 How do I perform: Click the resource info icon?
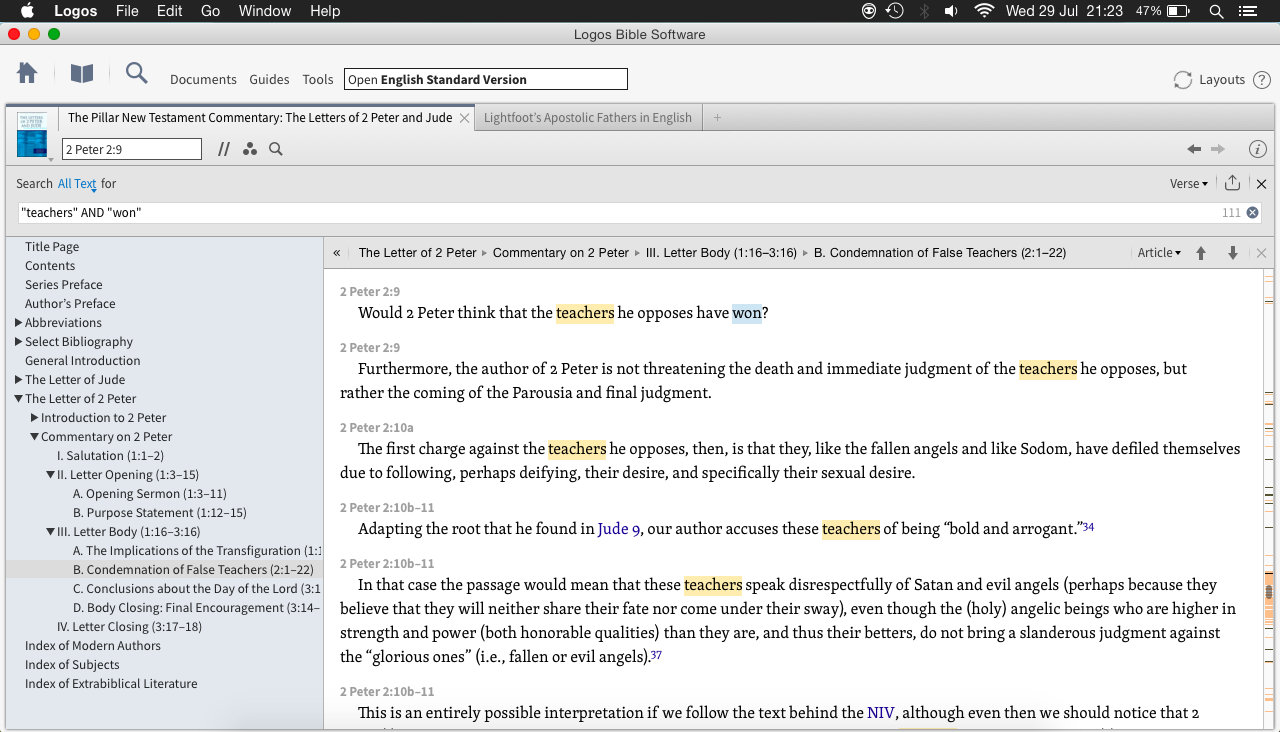pyautogui.click(x=1258, y=149)
